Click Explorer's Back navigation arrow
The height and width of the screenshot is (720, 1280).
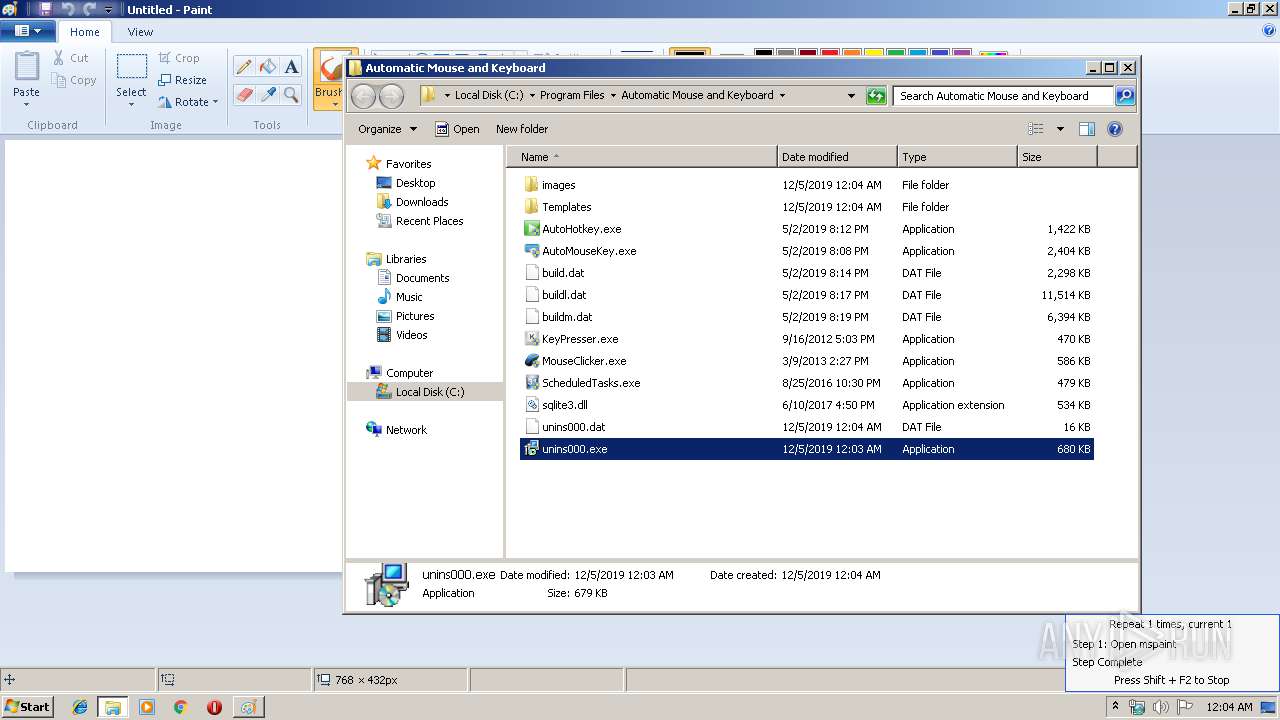click(364, 96)
